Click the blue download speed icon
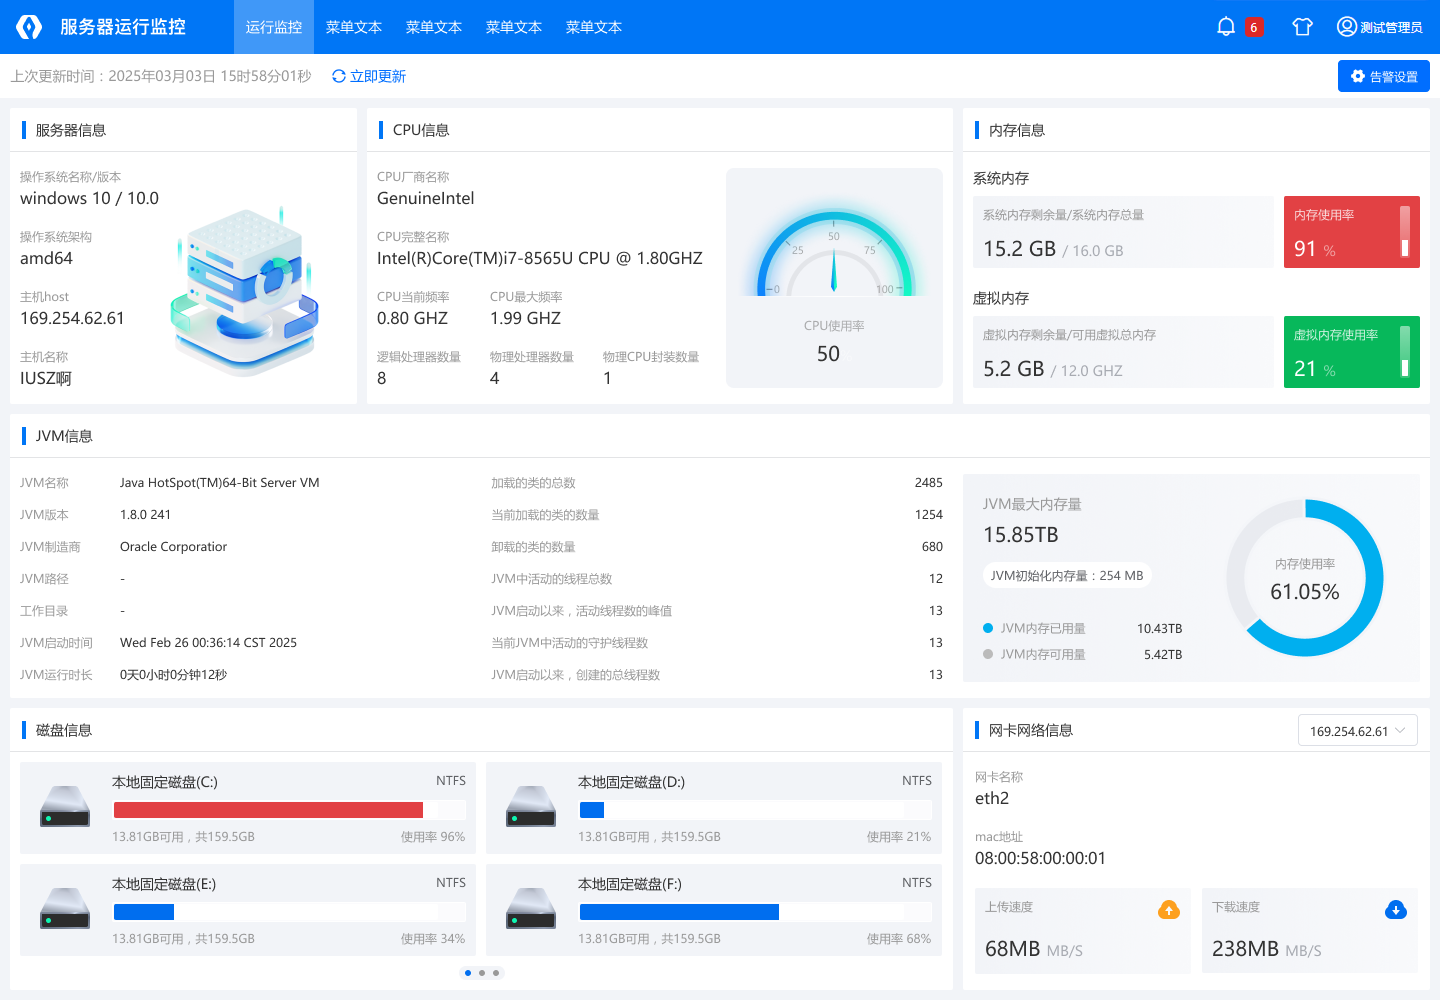The width and height of the screenshot is (1440, 1000). 1395,909
